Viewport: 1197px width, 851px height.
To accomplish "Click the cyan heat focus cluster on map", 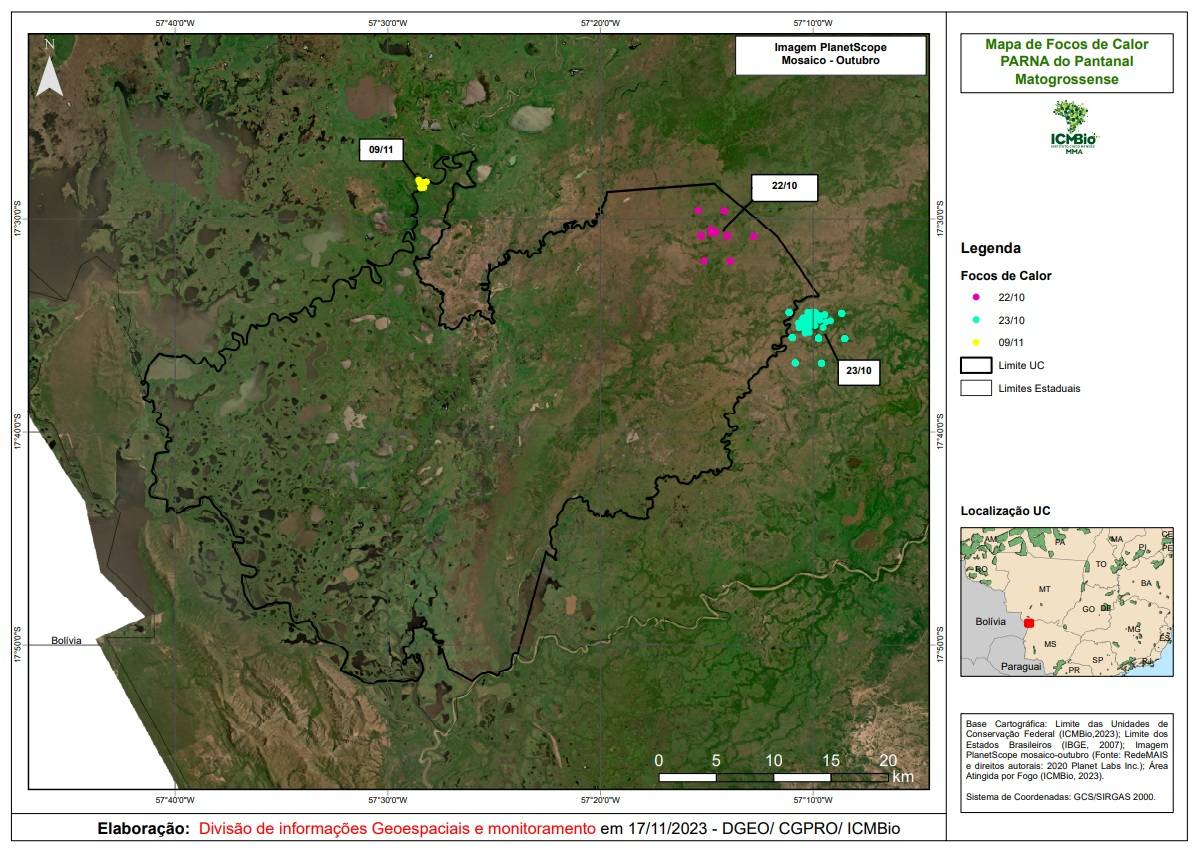I will [x=812, y=320].
